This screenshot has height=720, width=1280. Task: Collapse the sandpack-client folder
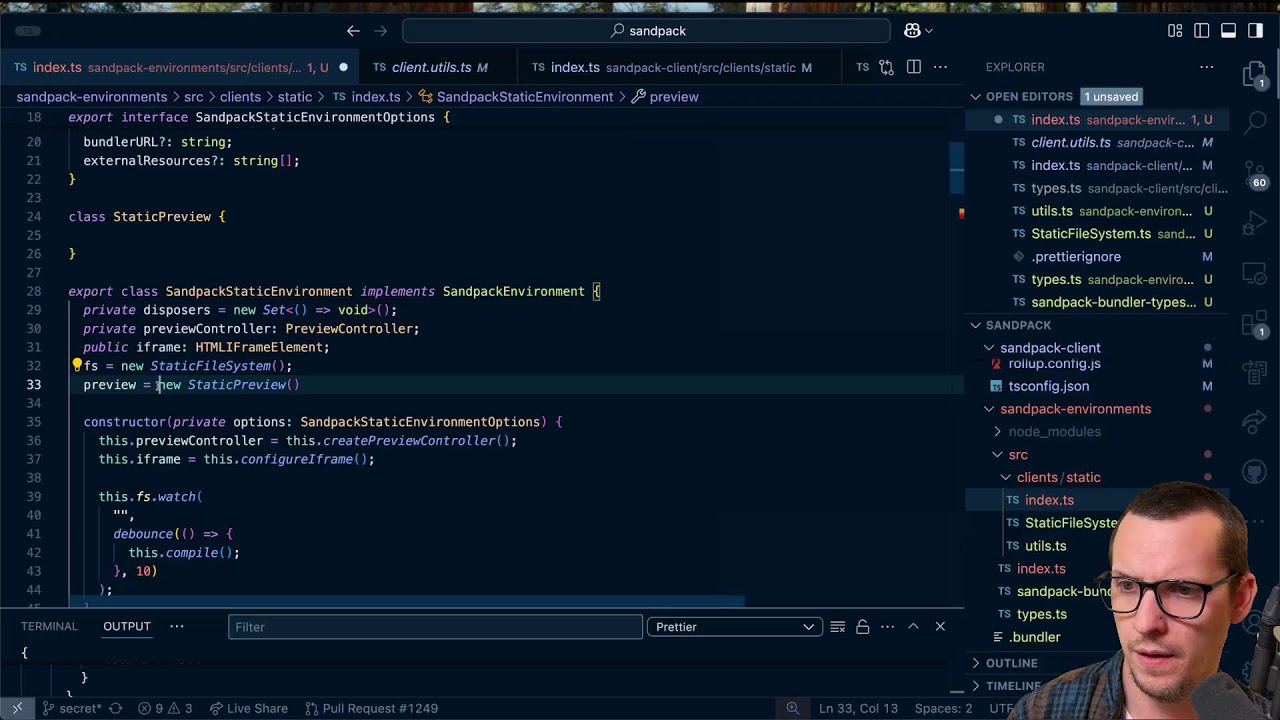[x=989, y=348]
